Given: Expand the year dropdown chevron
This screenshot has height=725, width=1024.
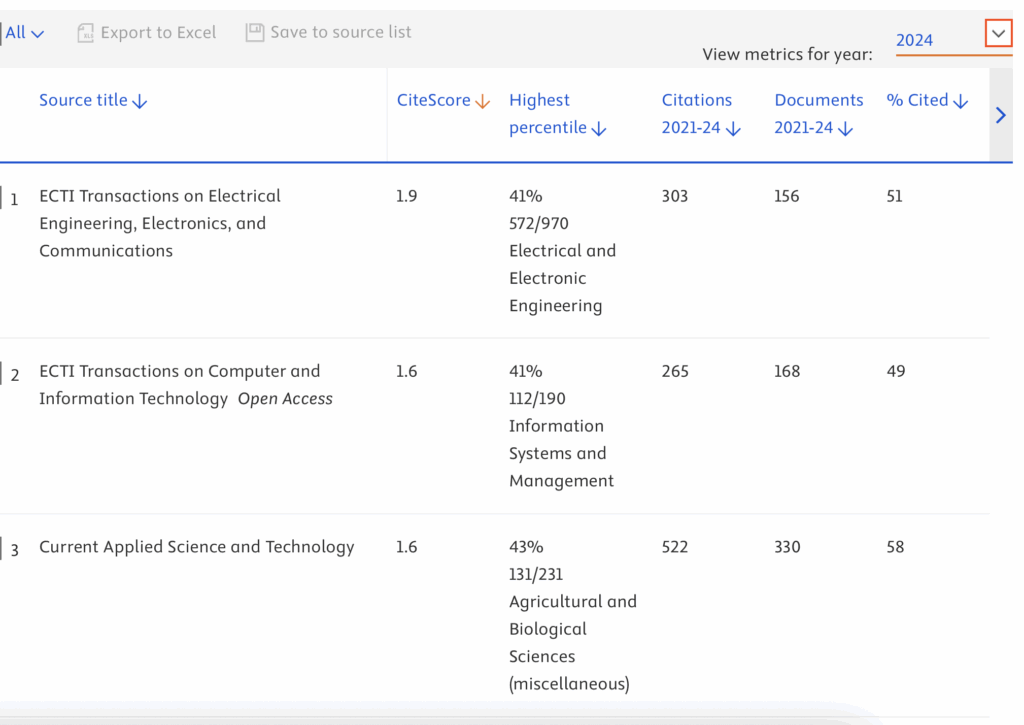Looking at the screenshot, I should click(x=998, y=33).
